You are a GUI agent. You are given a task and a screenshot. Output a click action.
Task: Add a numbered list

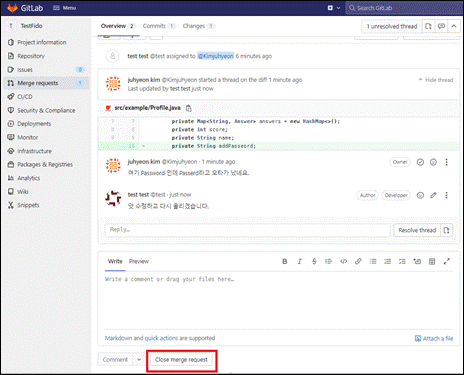pyautogui.click(x=387, y=262)
